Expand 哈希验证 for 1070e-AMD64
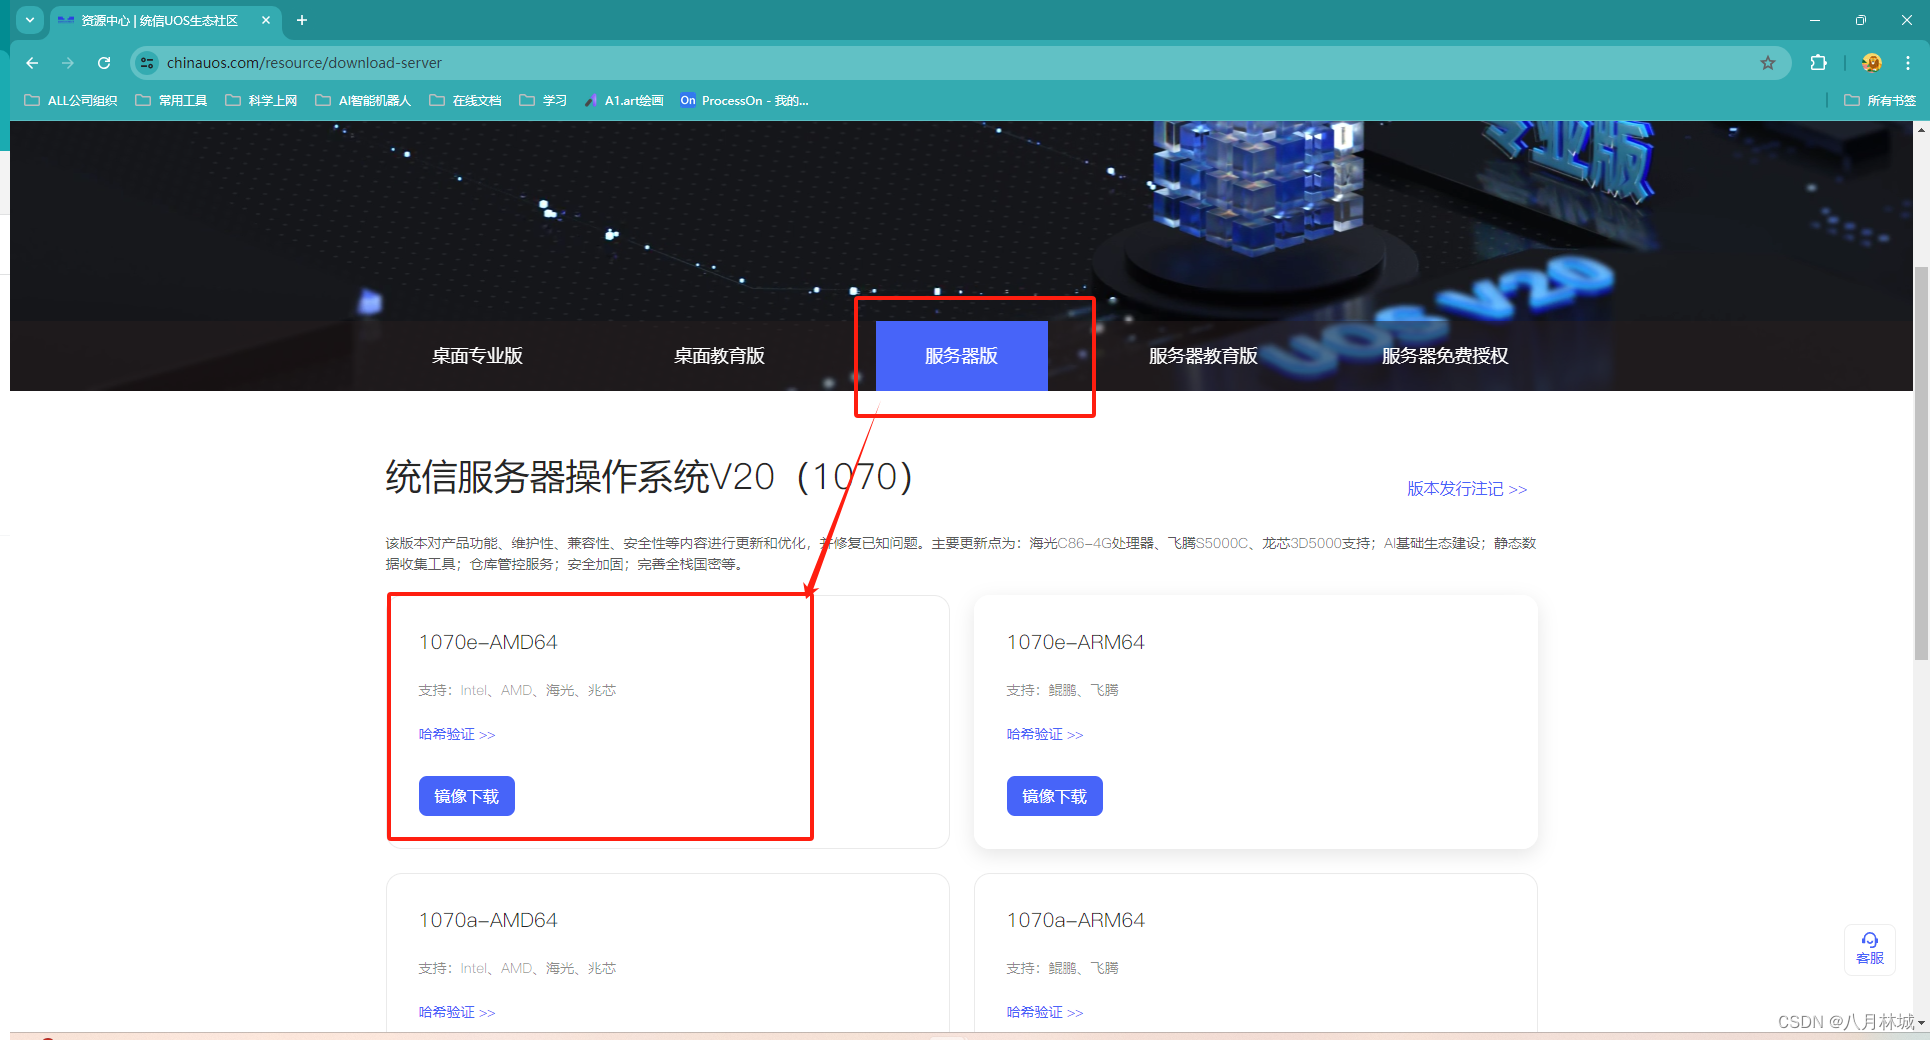This screenshot has height=1040, width=1930. click(x=456, y=733)
